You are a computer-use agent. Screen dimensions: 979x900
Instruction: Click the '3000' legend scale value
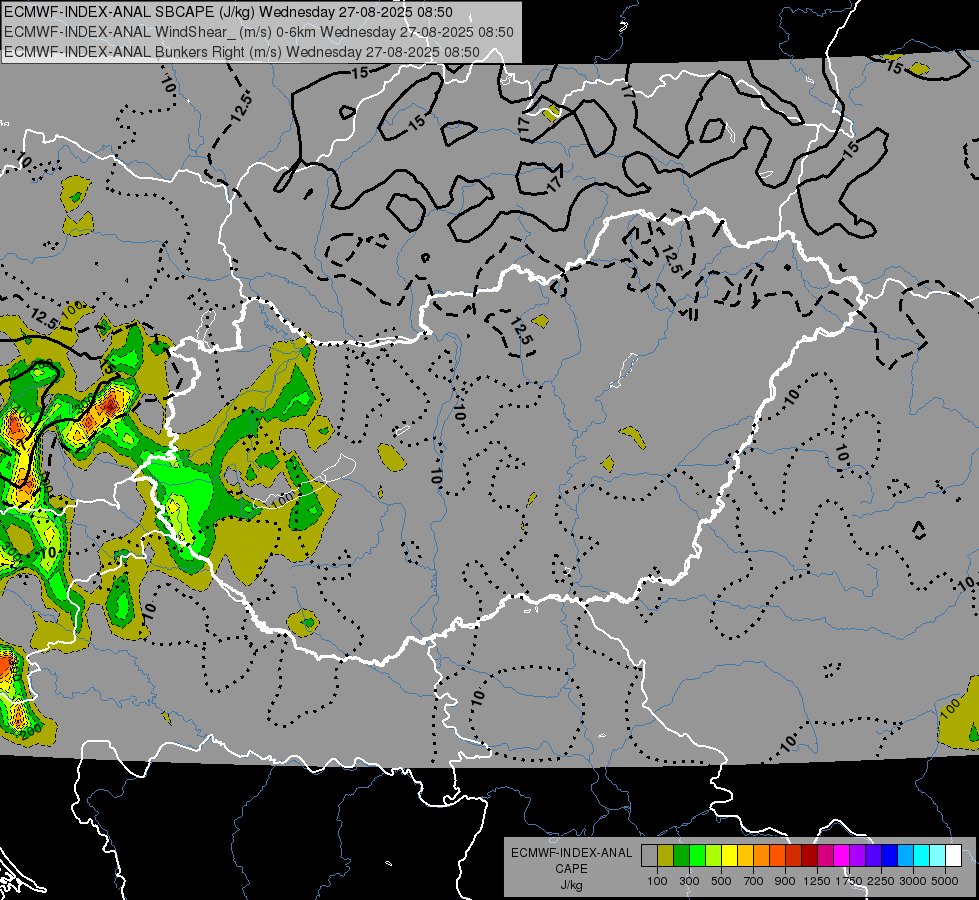(x=913, y=881)
